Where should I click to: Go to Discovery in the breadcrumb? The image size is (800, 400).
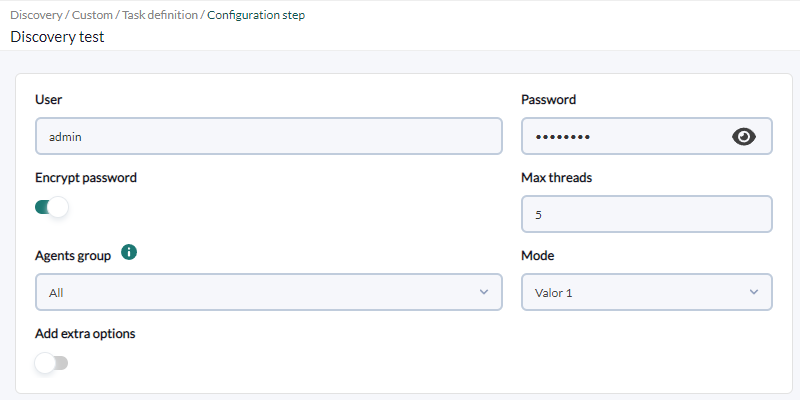click(36, 15)
